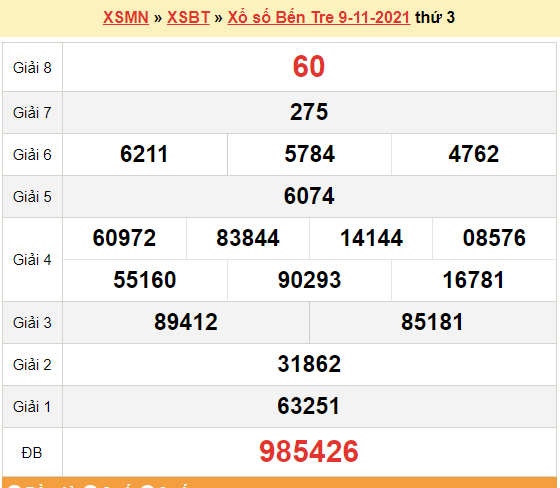Click Giải 4 number 60972

point(124,238)
